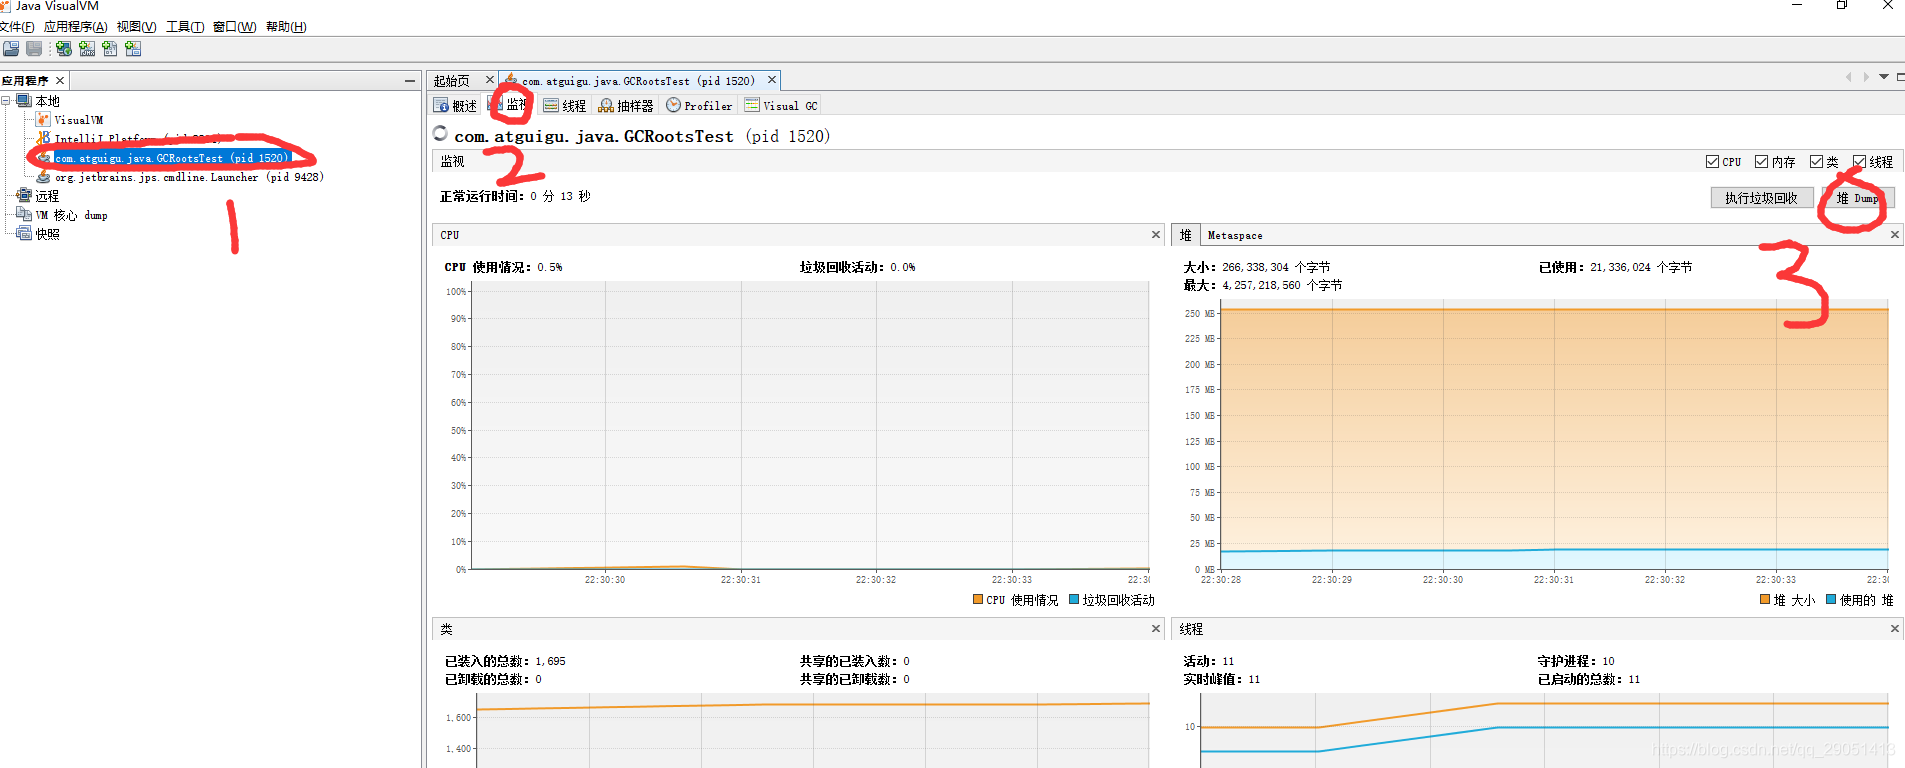The image size is (1905, 768).
Task: Click the 垃圾回收活动 blue legend swatch
Action: click(x=1074, y=600)
